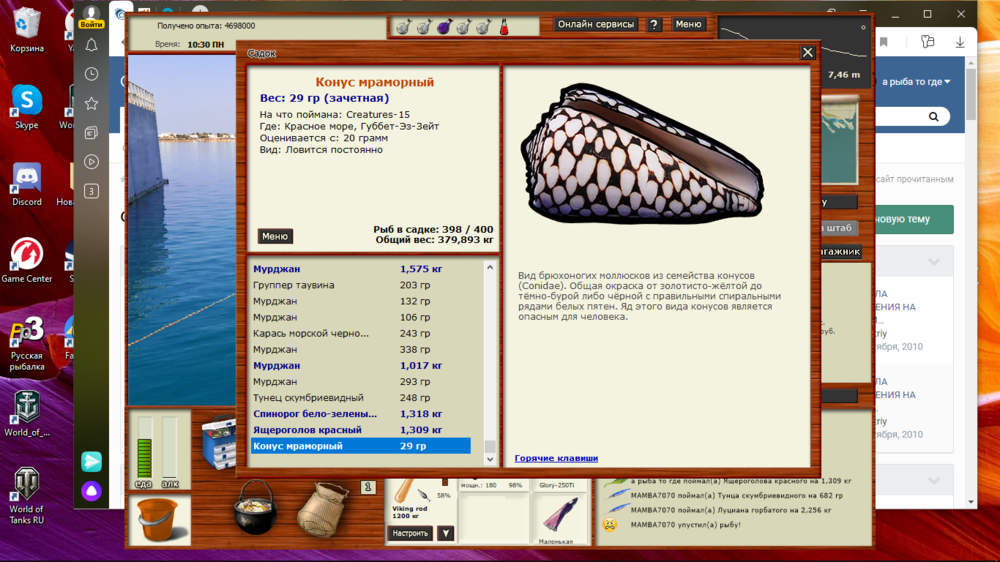Open the Горячие клавиши link
The width and height of the screenshot is (1000, 562).
(556, 458)
